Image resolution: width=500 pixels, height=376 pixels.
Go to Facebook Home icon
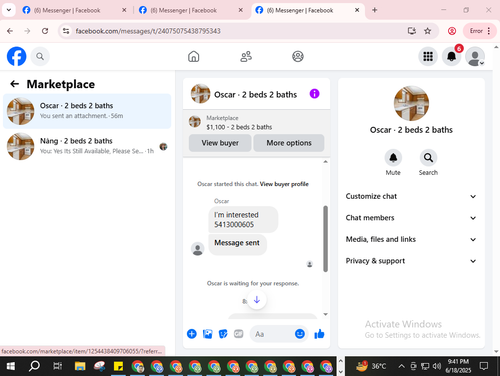pos(193,56)
